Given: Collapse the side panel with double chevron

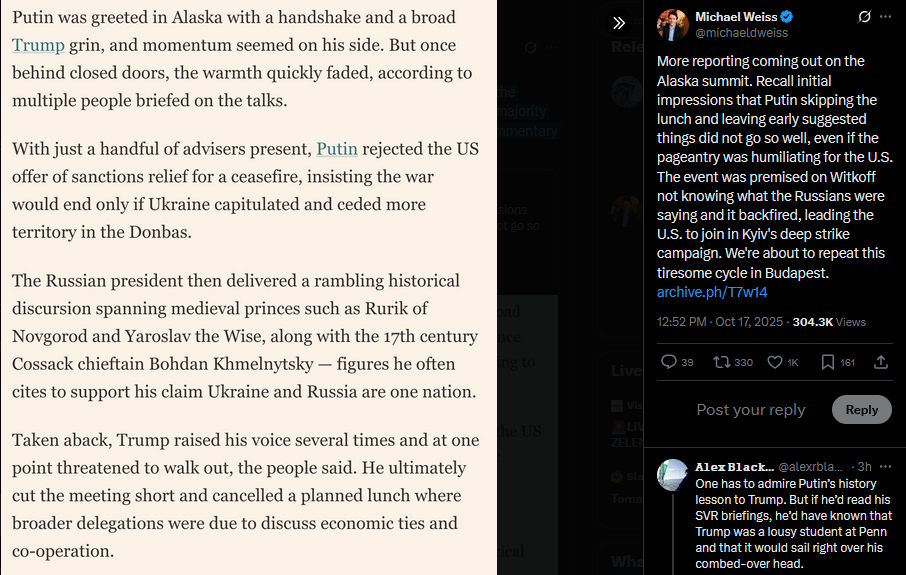Looking at the screenshot, I should (619, 23).
